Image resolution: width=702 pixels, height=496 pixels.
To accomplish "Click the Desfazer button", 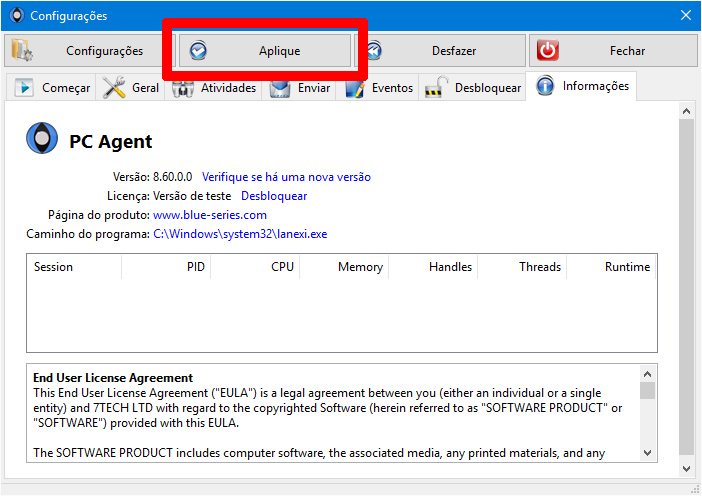I will (440, 51).
